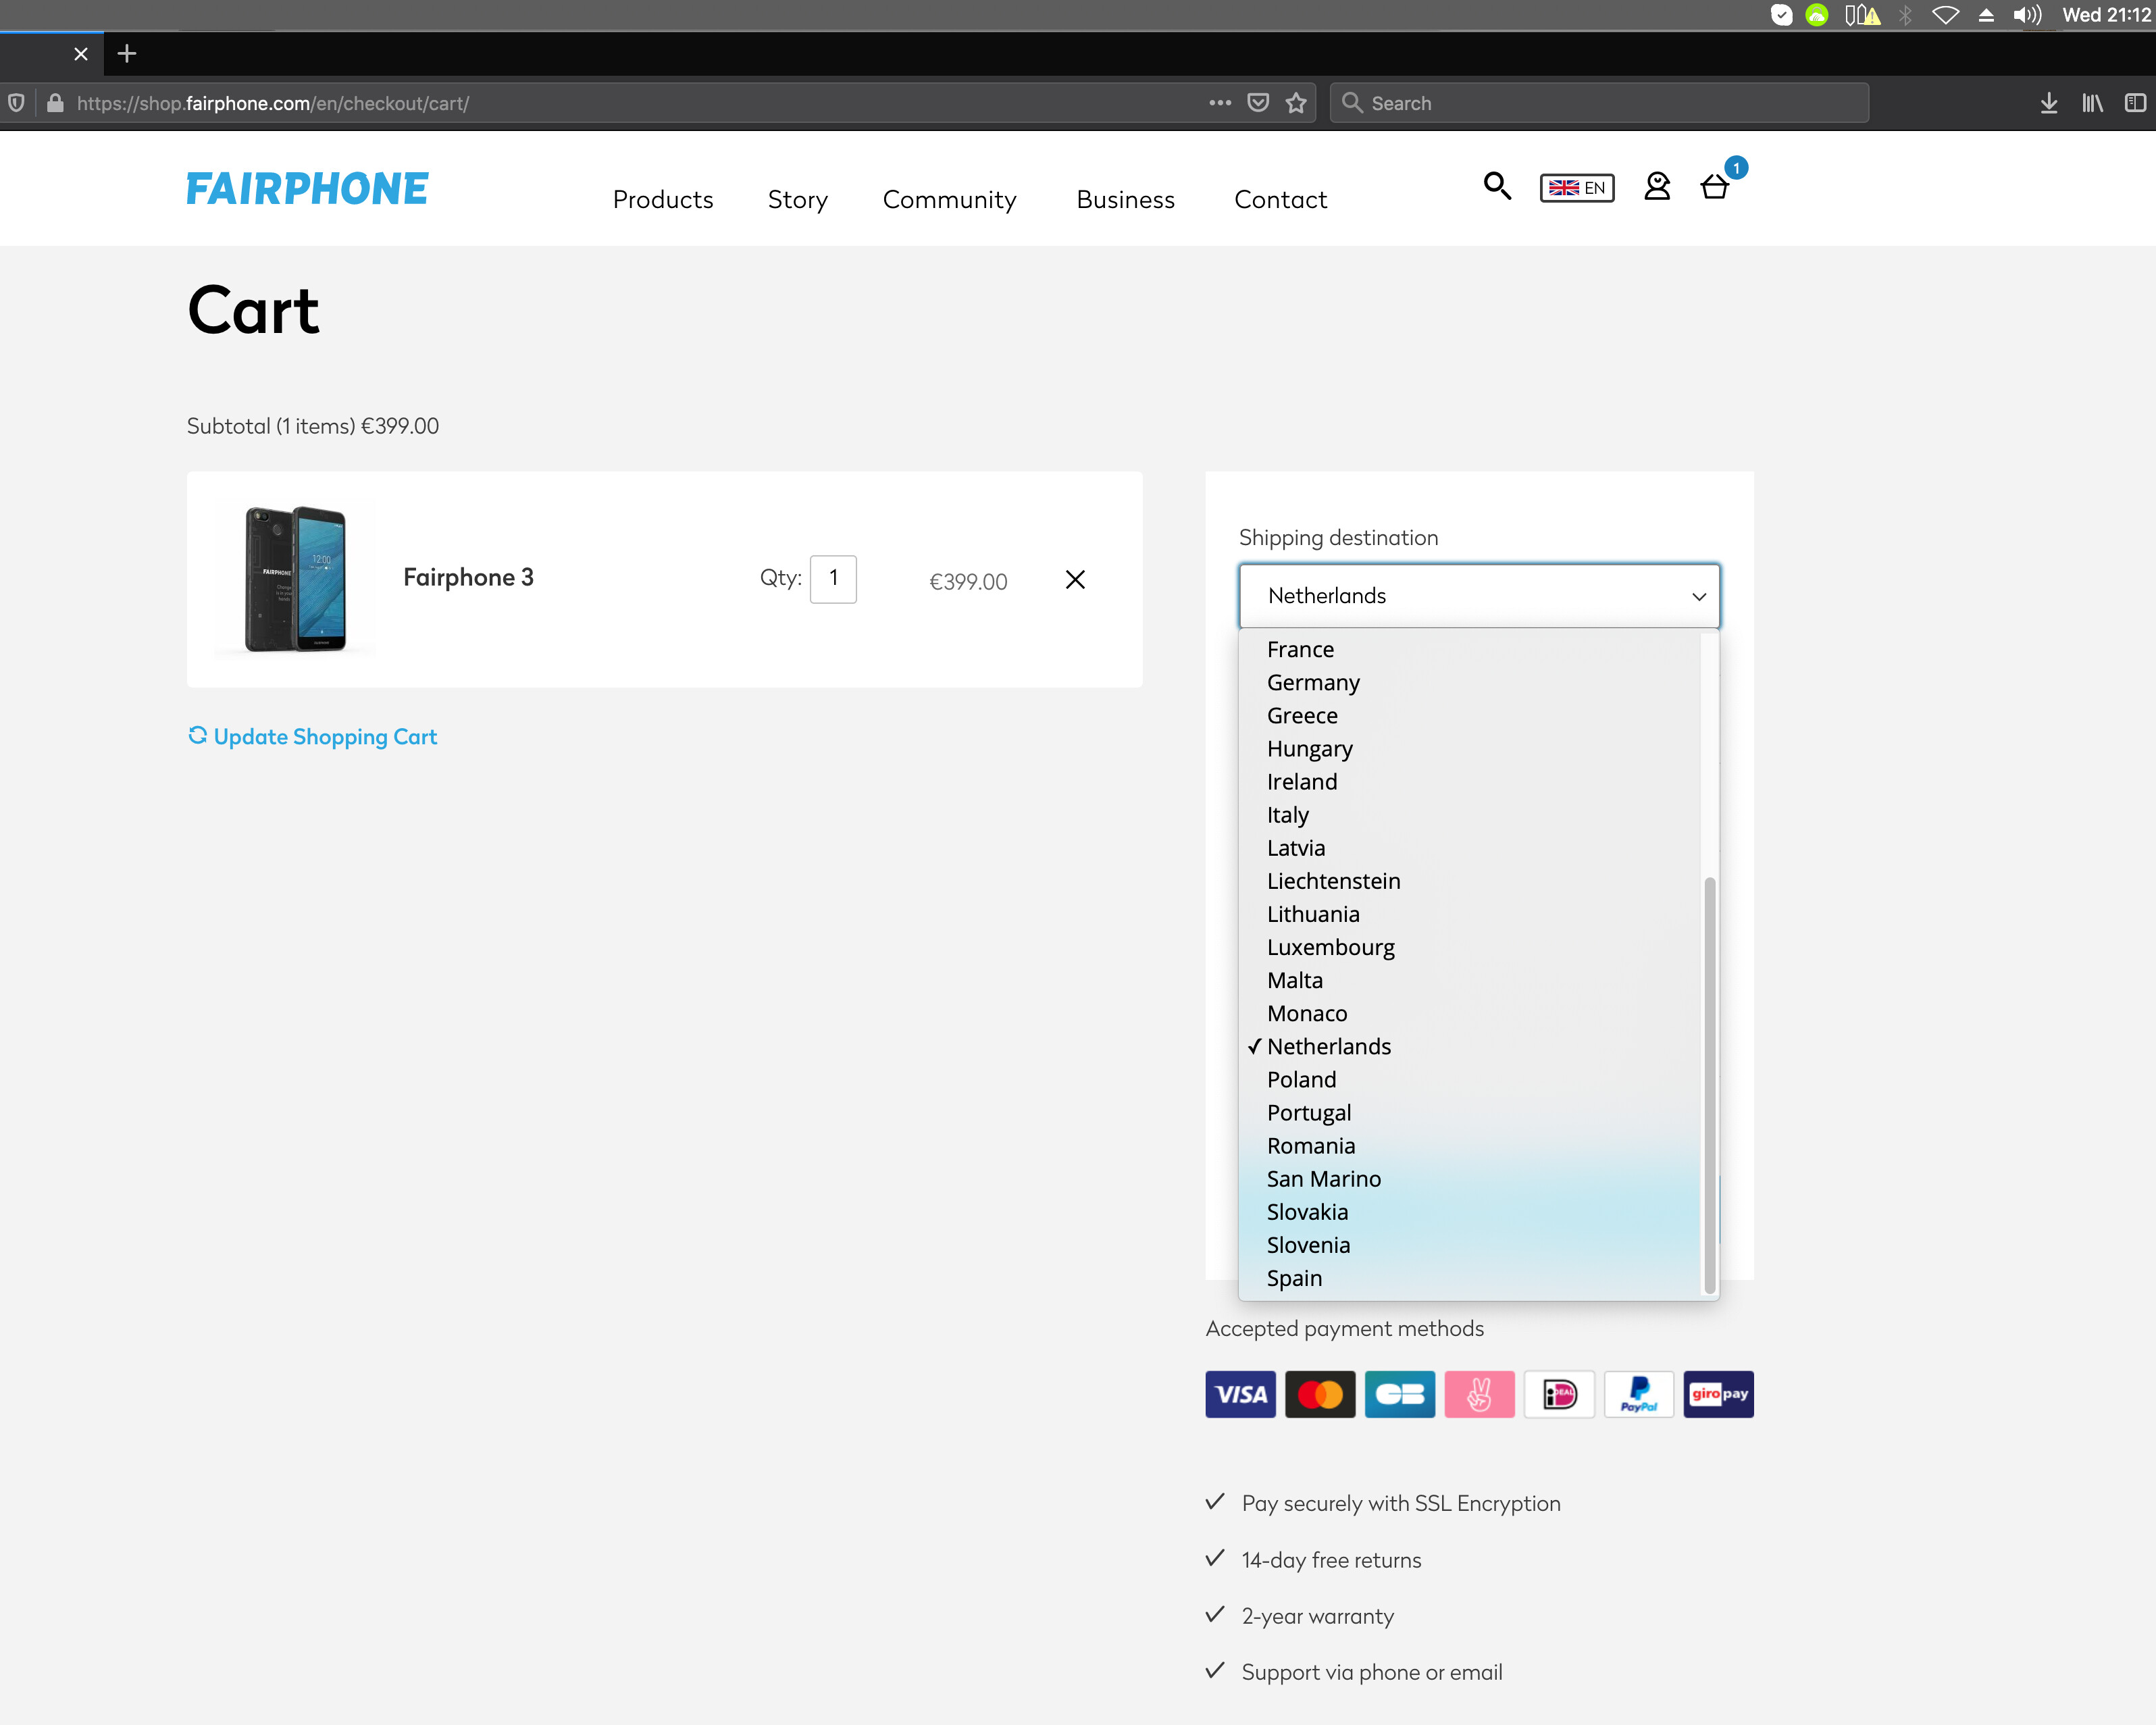Open the browser library icon
The image size is (2156, 1725).
click(x=2092, y=103)
